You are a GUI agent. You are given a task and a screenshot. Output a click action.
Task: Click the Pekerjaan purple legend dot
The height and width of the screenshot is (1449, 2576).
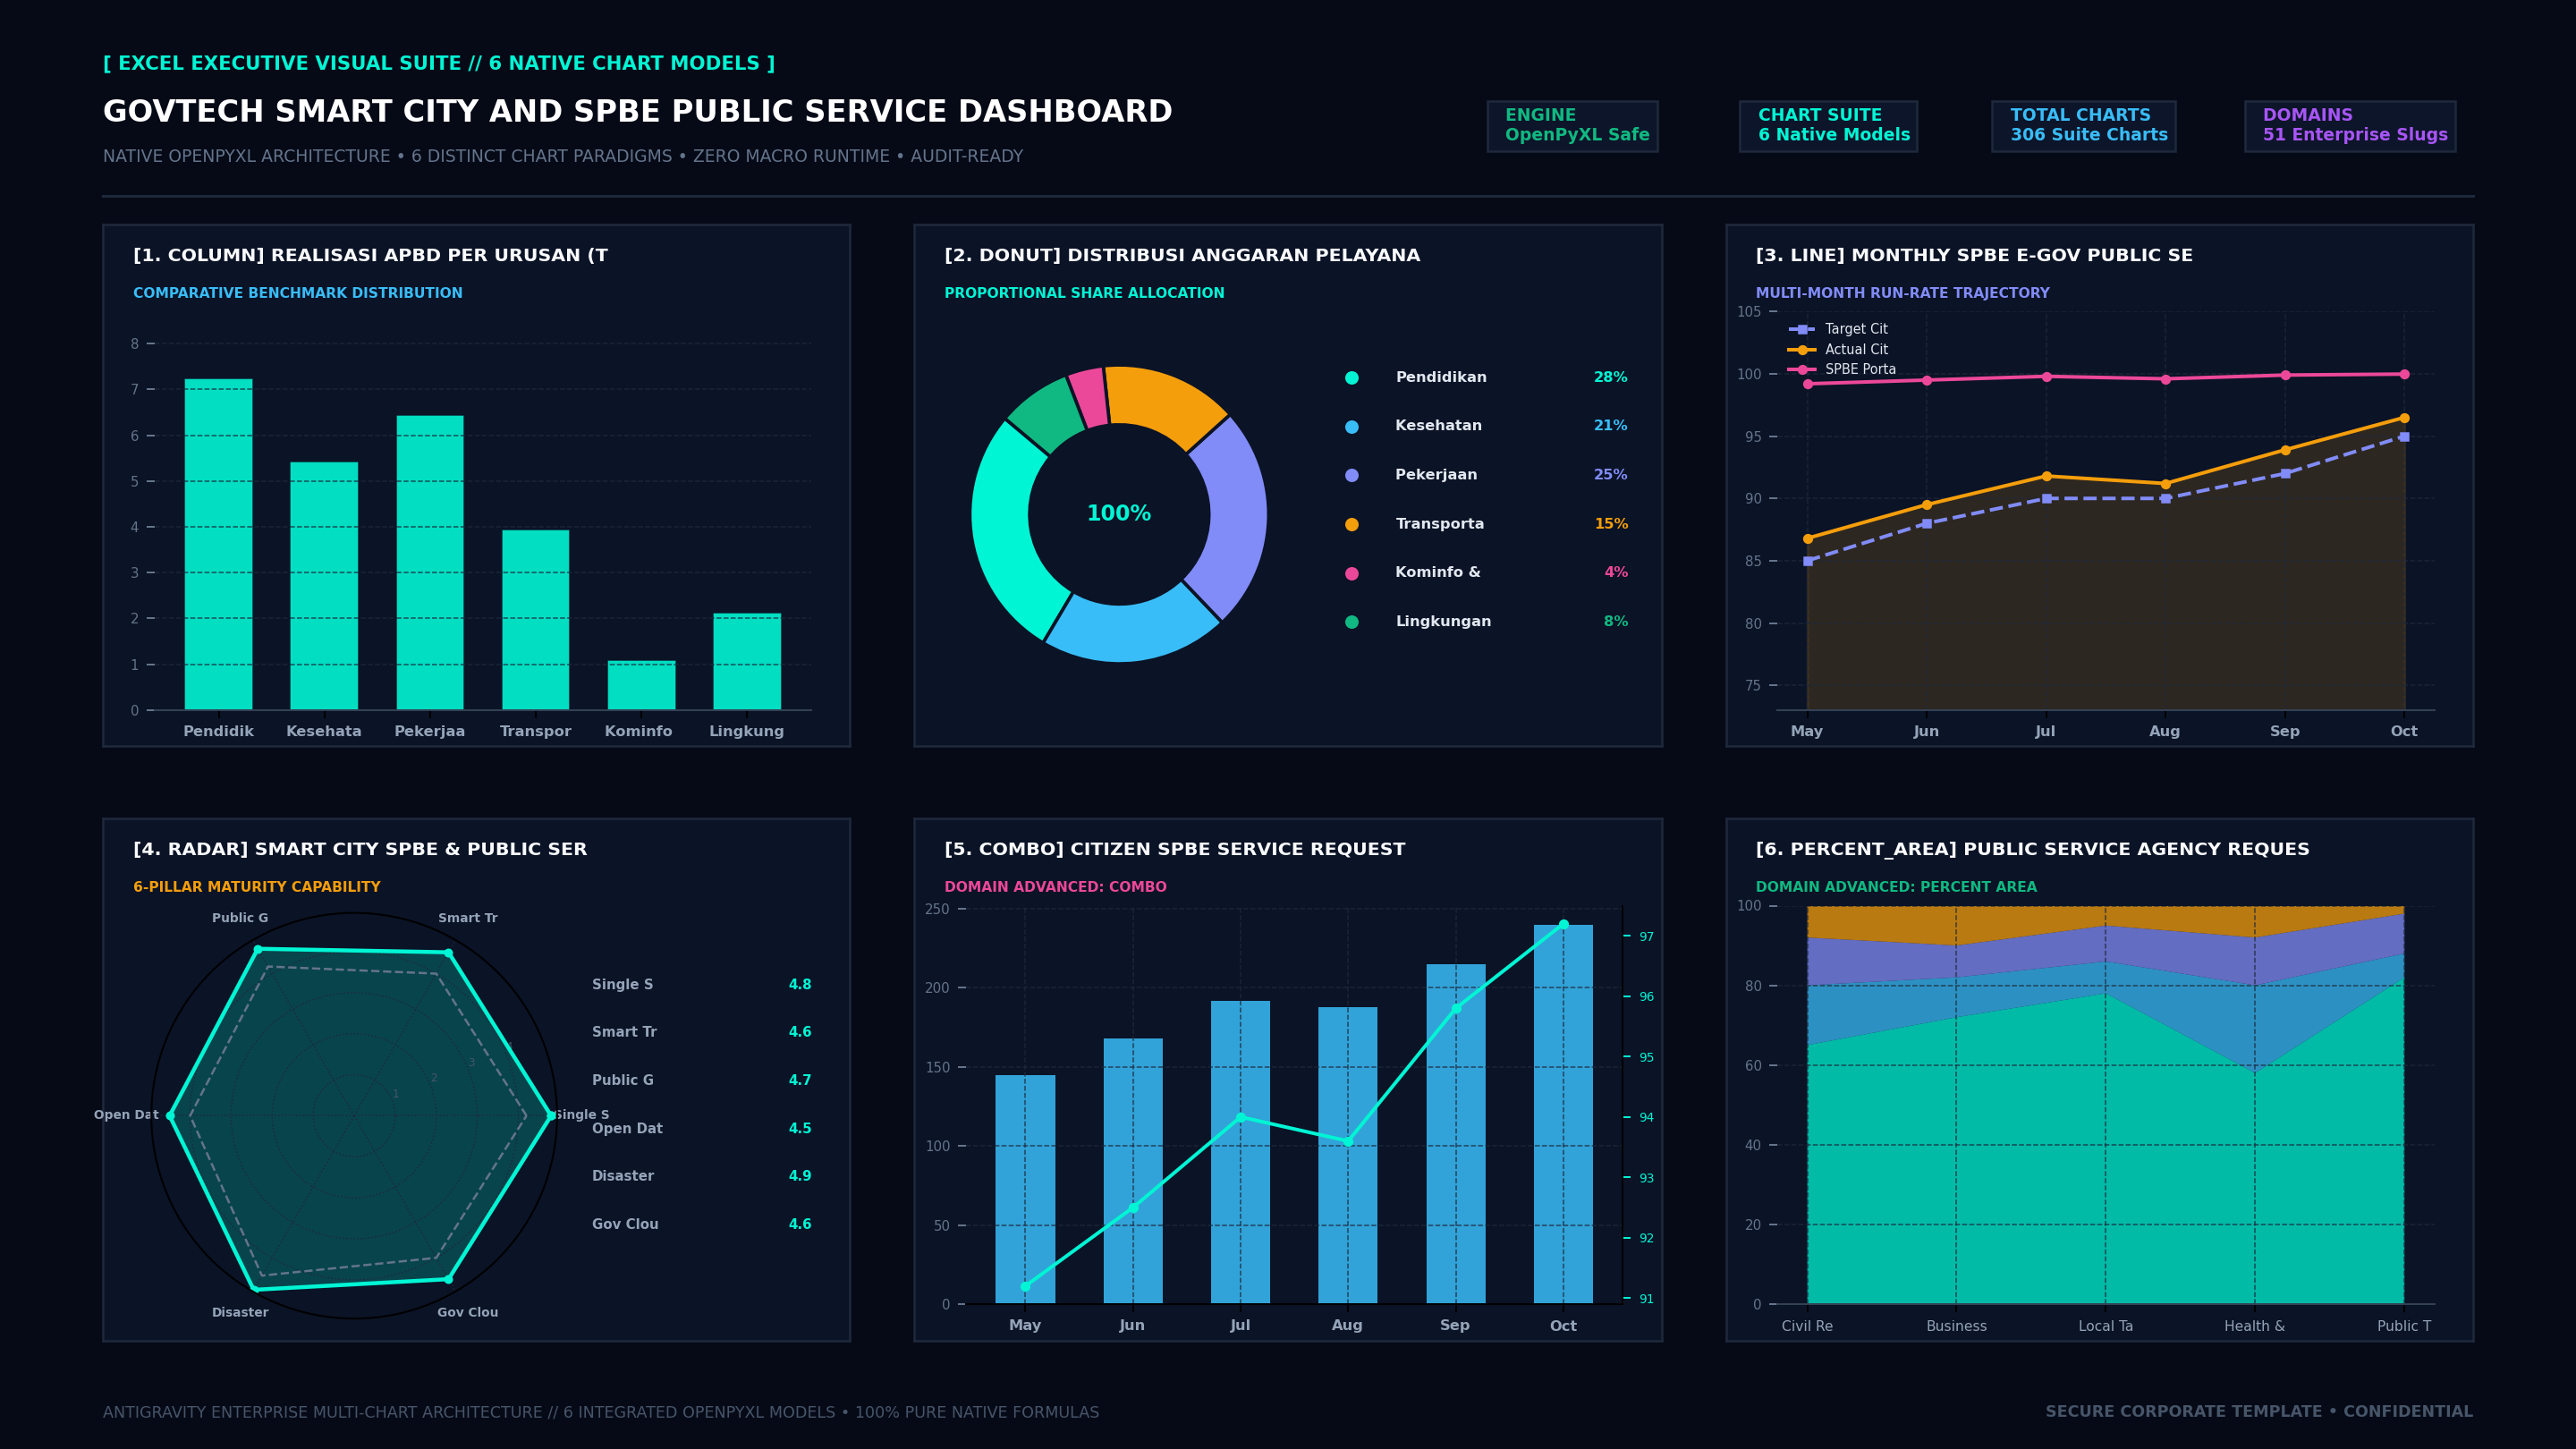pos(1352,476)
